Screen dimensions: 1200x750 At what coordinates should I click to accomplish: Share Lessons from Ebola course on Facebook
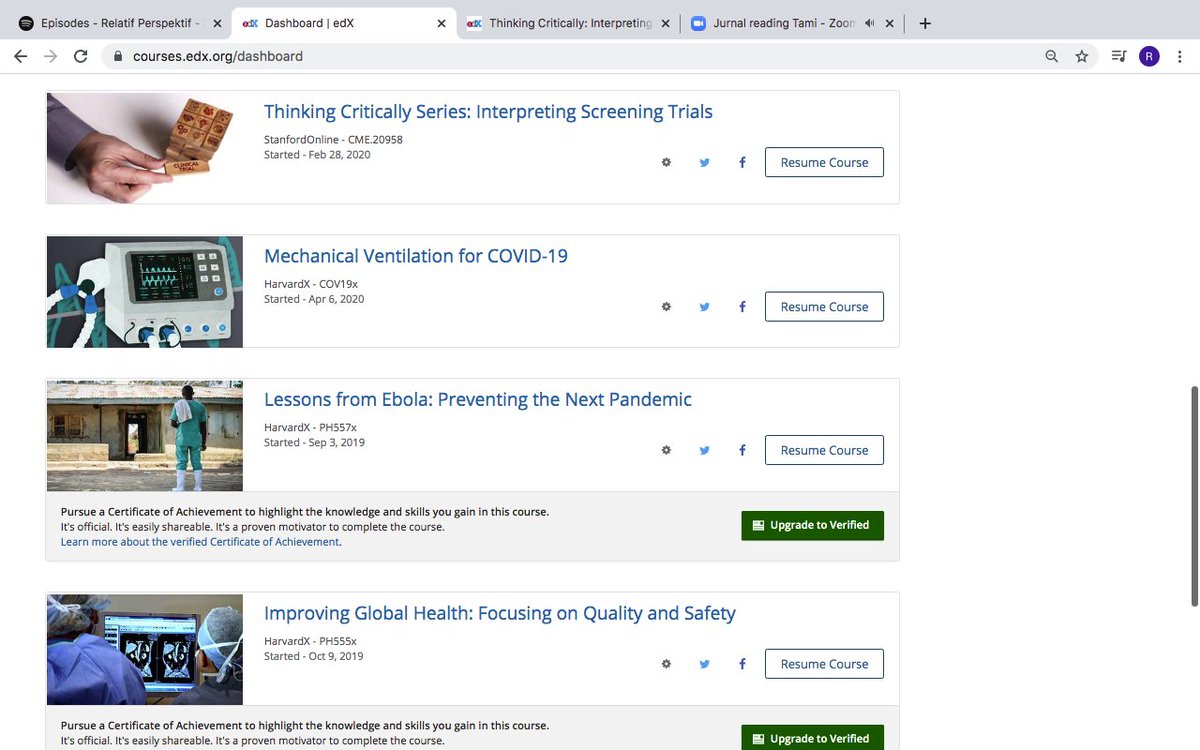tap(742, 450)
